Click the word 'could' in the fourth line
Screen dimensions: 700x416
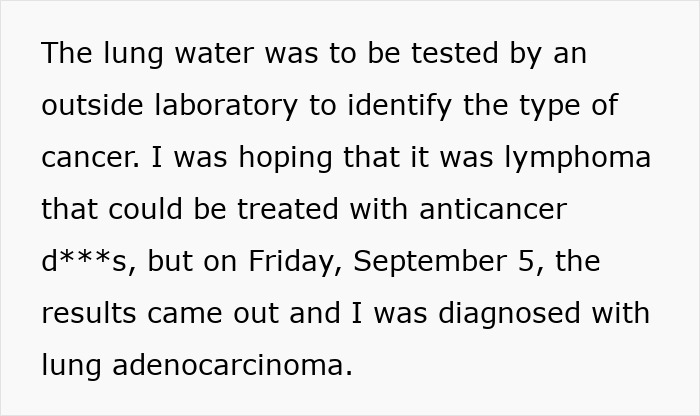pyautogui.click(x=145, y=210)
